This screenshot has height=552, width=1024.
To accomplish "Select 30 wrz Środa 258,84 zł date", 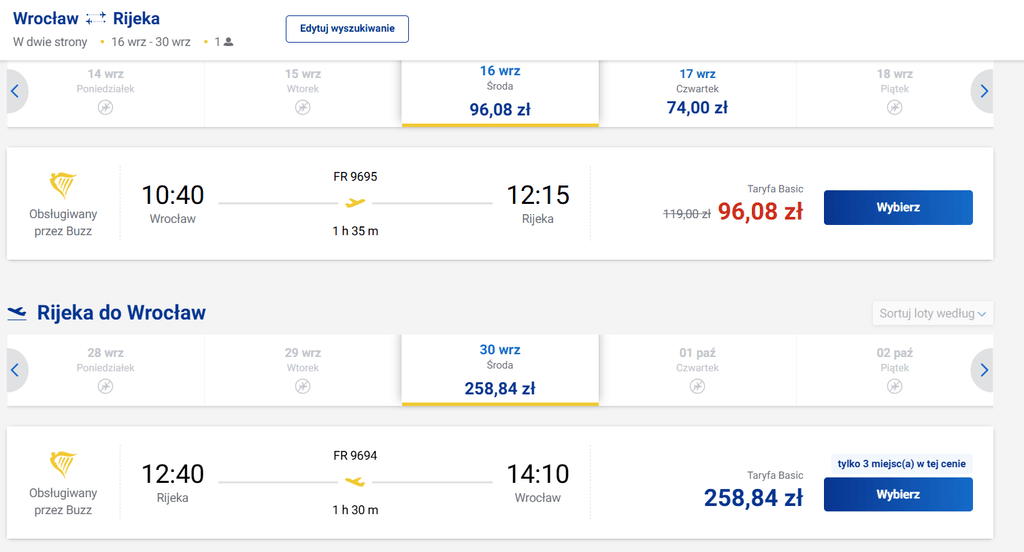I will click(x=500, y=370).
